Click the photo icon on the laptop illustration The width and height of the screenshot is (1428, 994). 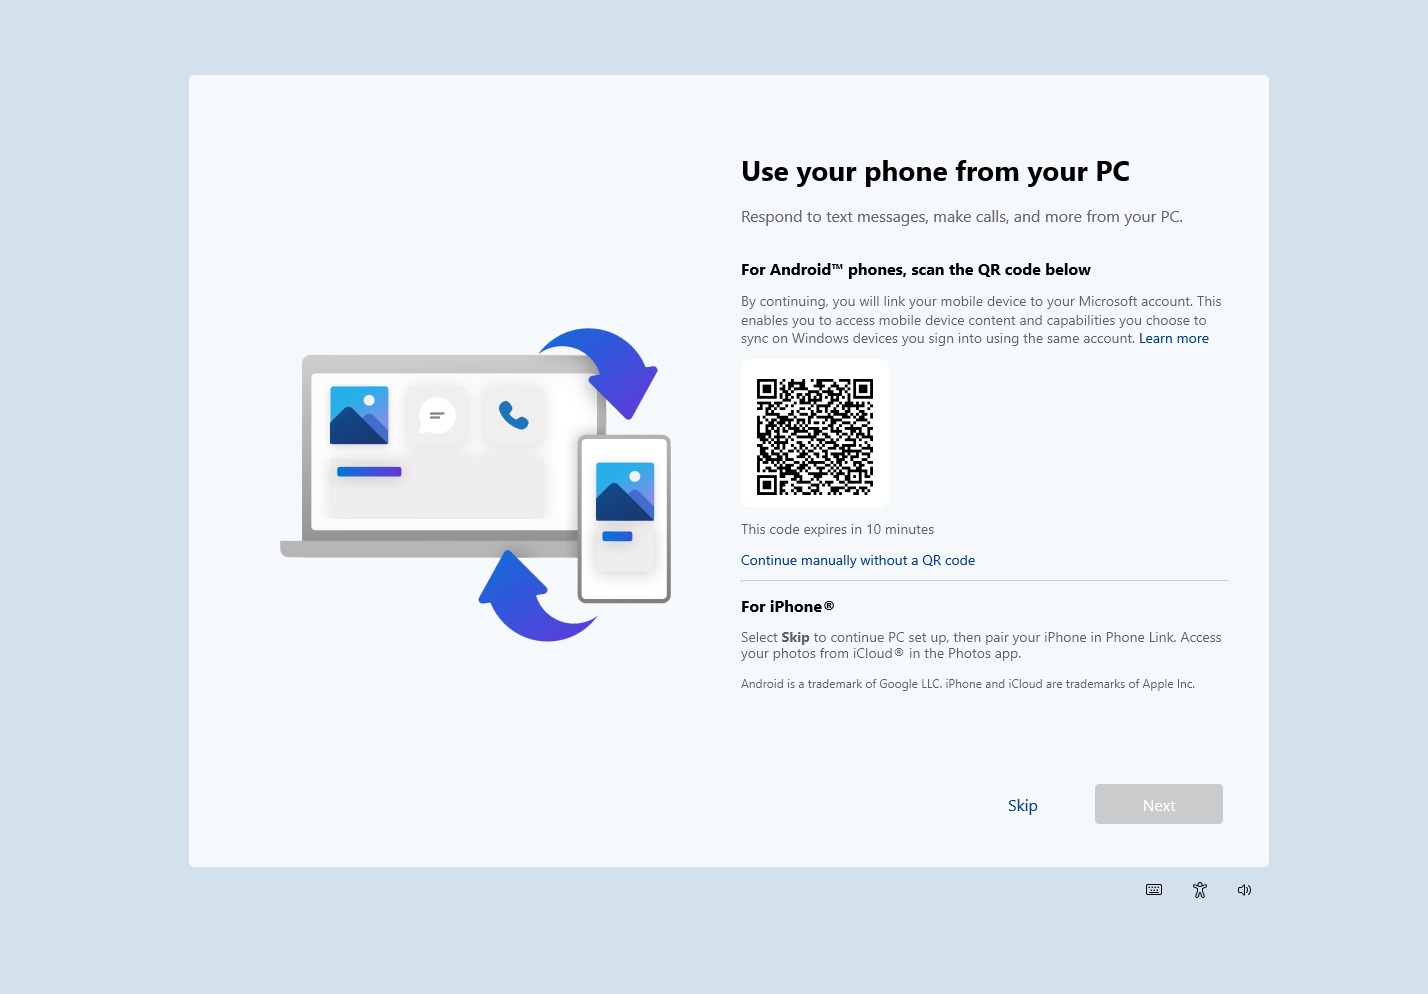[x=359, y=415]
